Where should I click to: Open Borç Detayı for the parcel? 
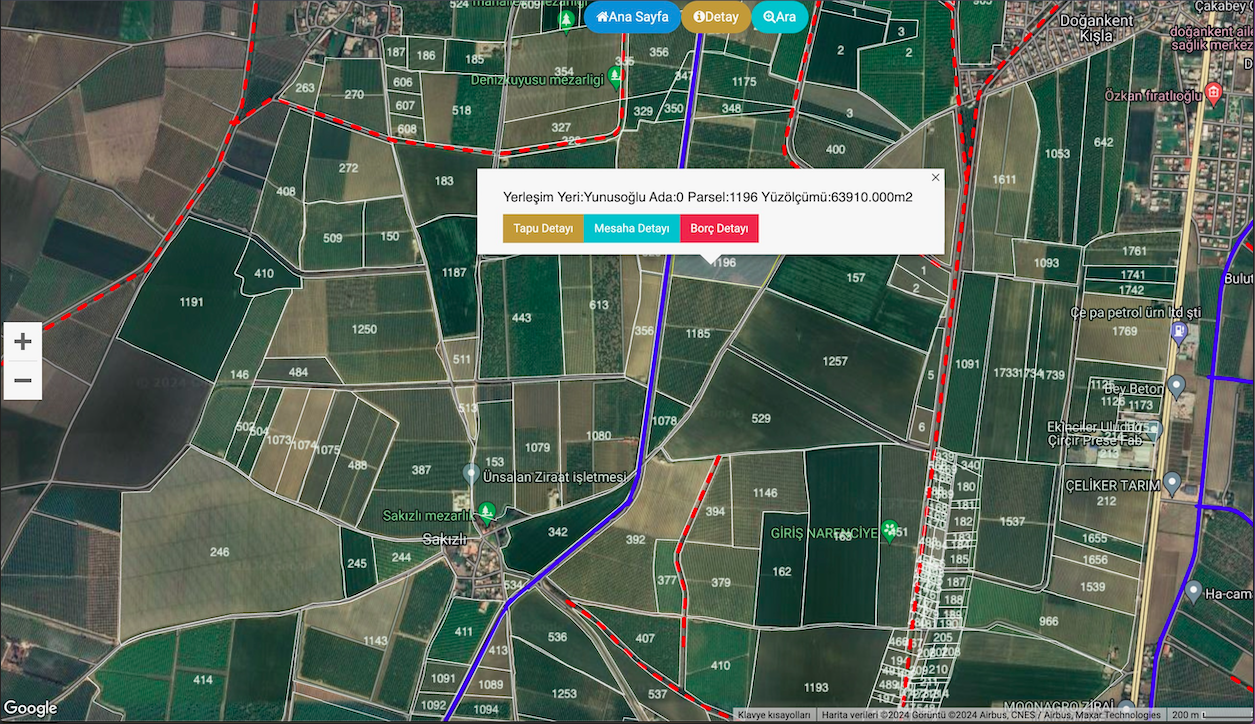pyautogui.click(x=719, y=228)
